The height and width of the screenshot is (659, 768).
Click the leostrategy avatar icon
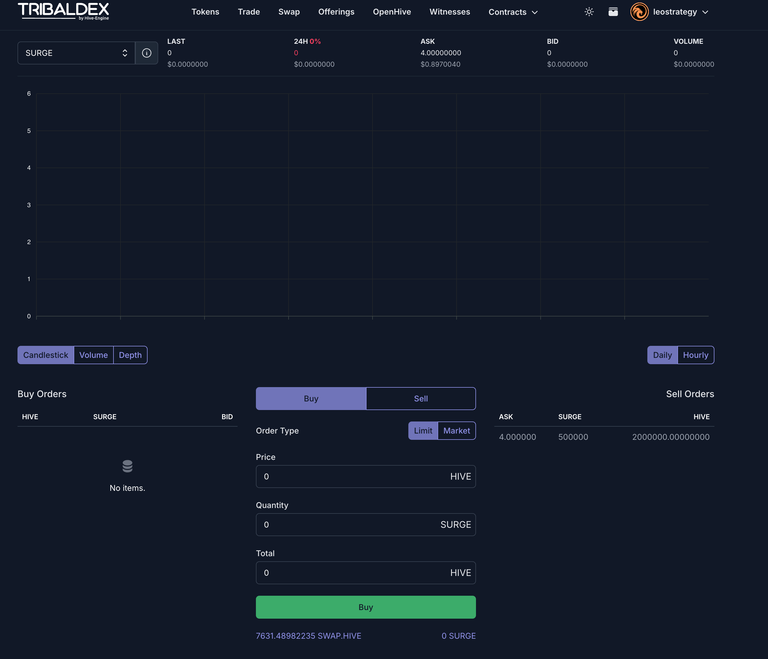coord(639,12)
